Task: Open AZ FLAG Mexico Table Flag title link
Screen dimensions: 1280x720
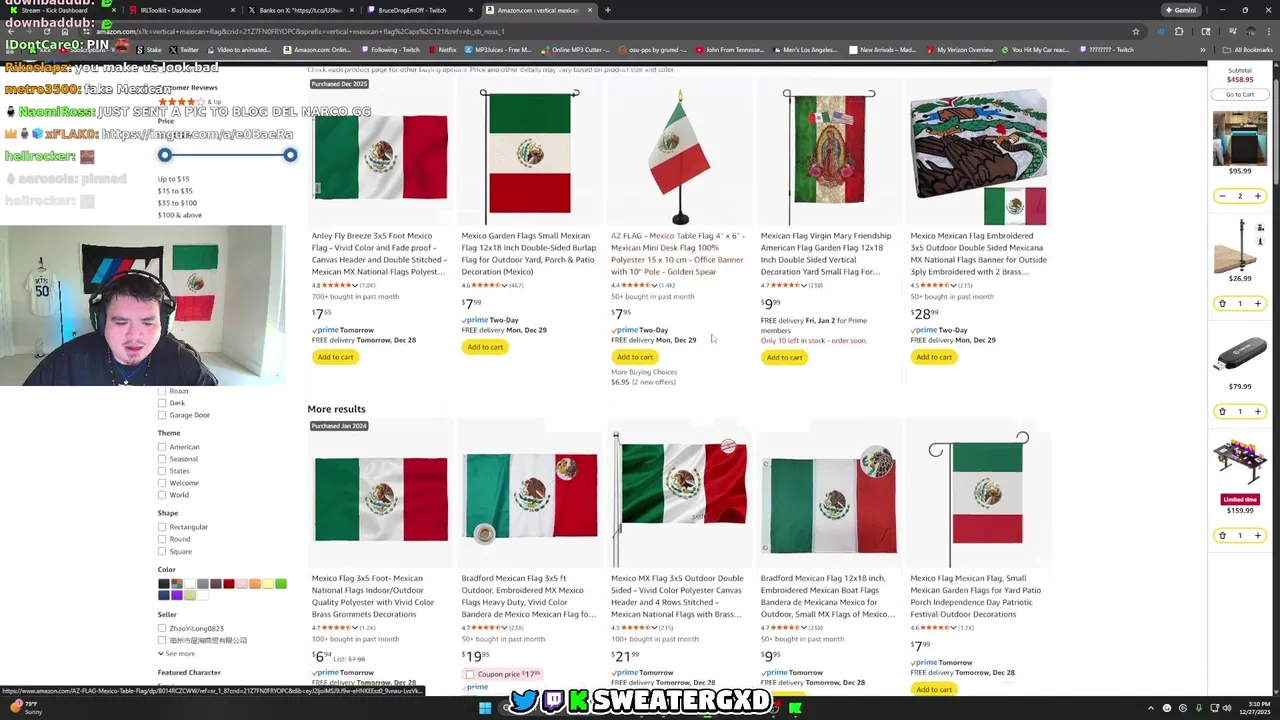Action: [677, 254]
